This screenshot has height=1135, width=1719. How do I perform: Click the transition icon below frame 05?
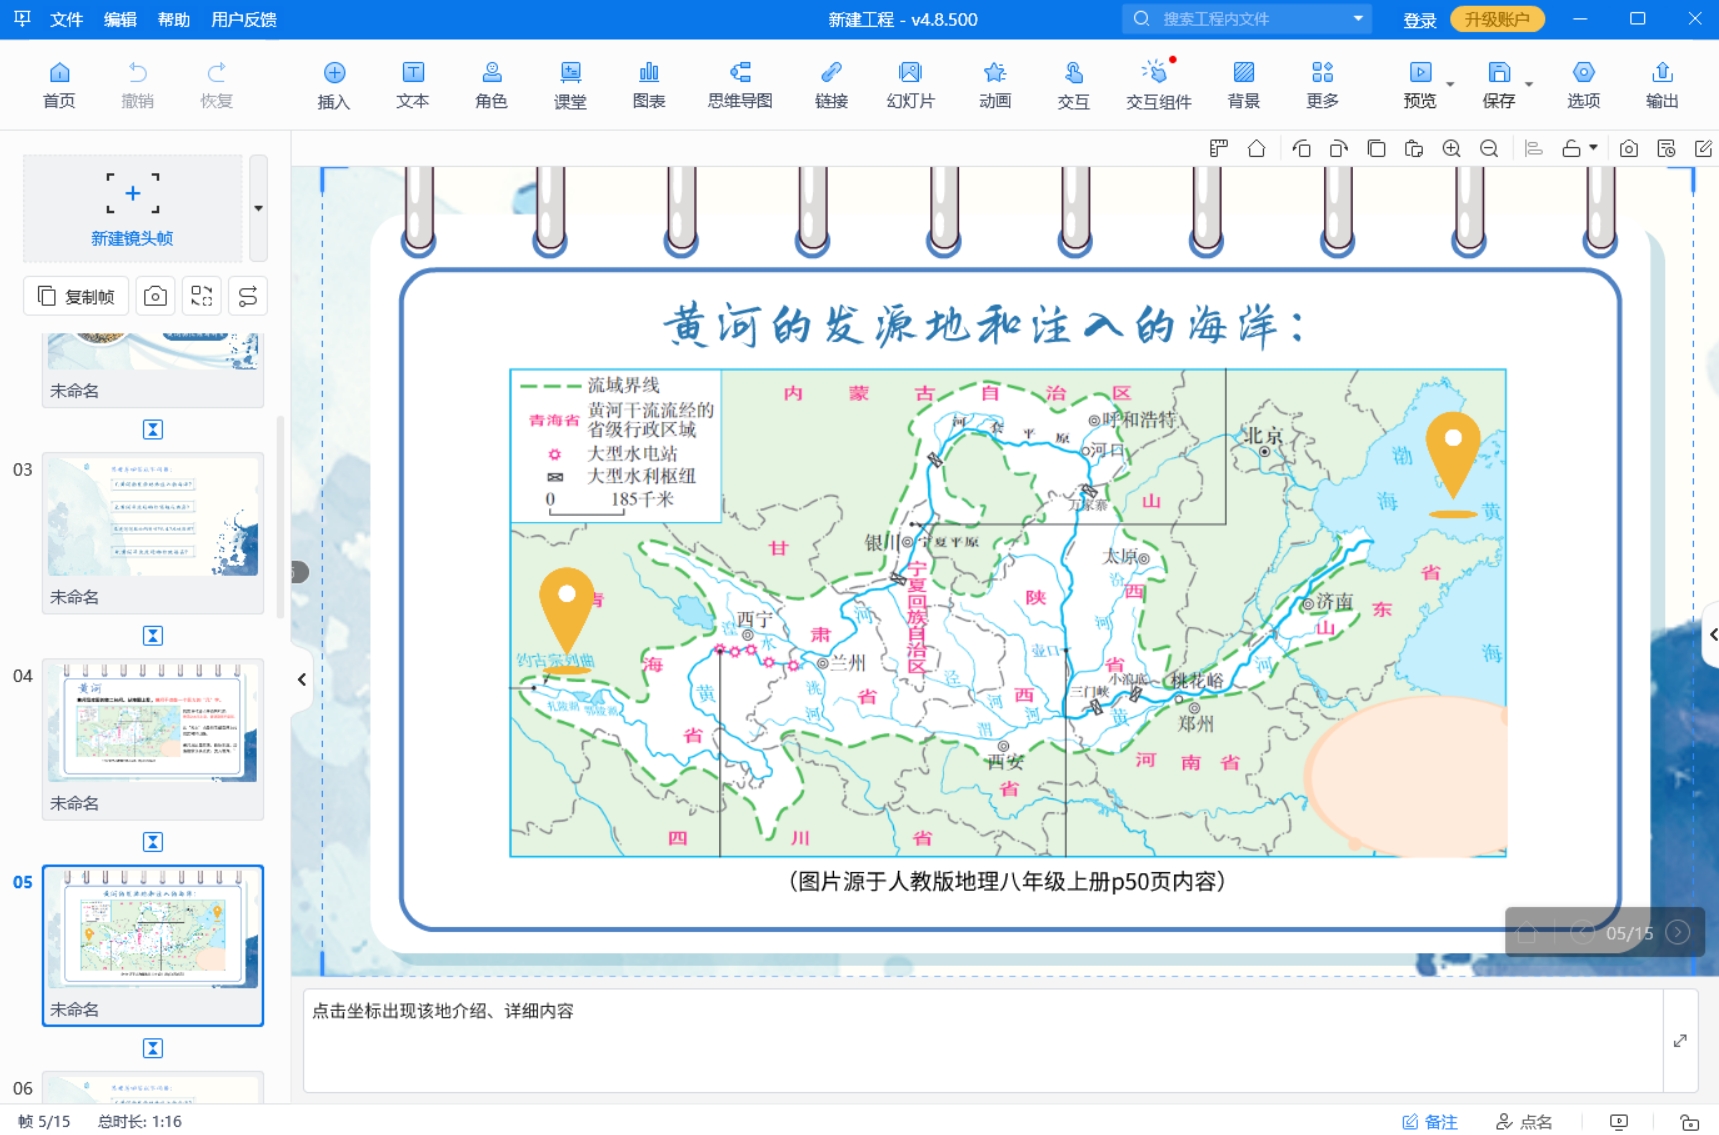click(x=152, y=1048)
